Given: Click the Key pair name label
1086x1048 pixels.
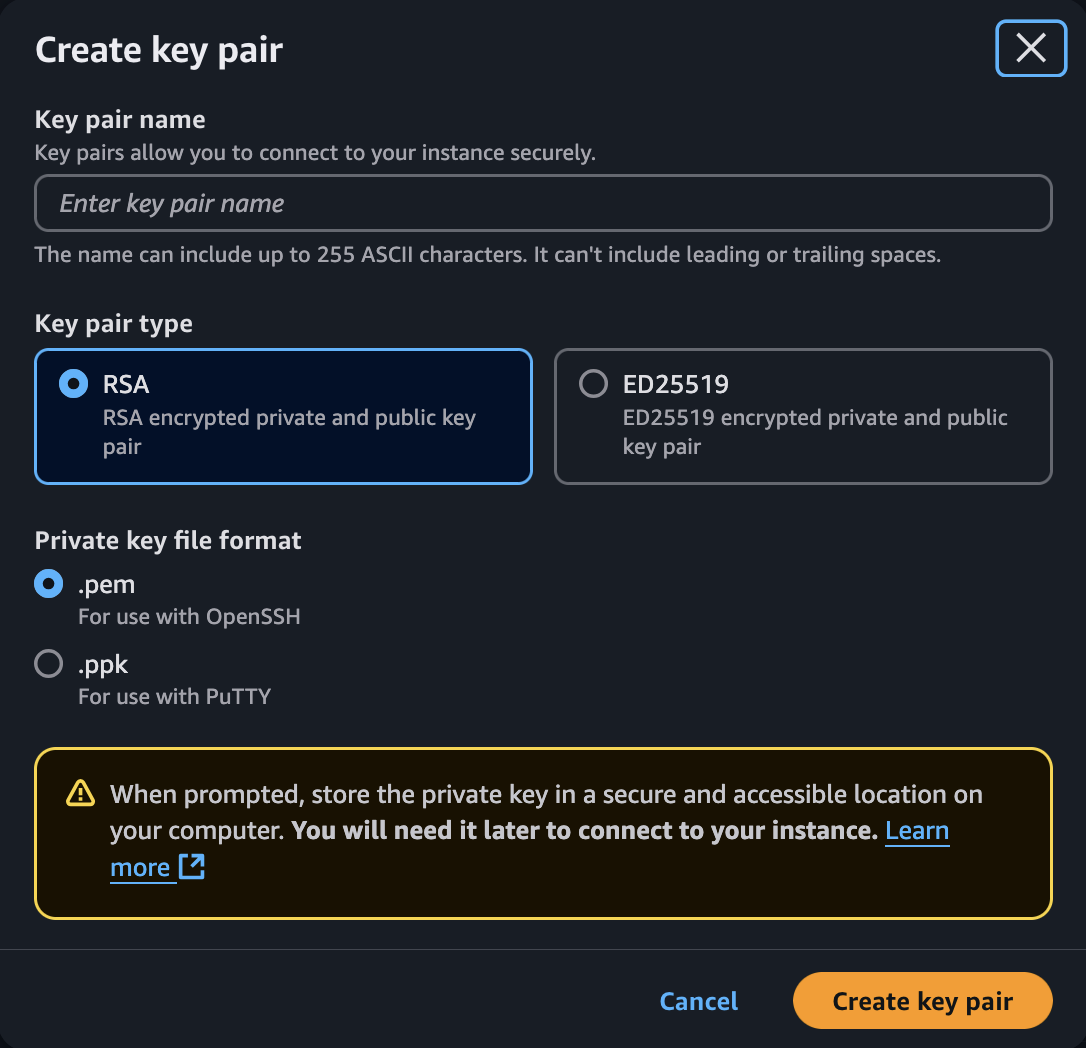Looking at the screenshot, I should 120,120.
